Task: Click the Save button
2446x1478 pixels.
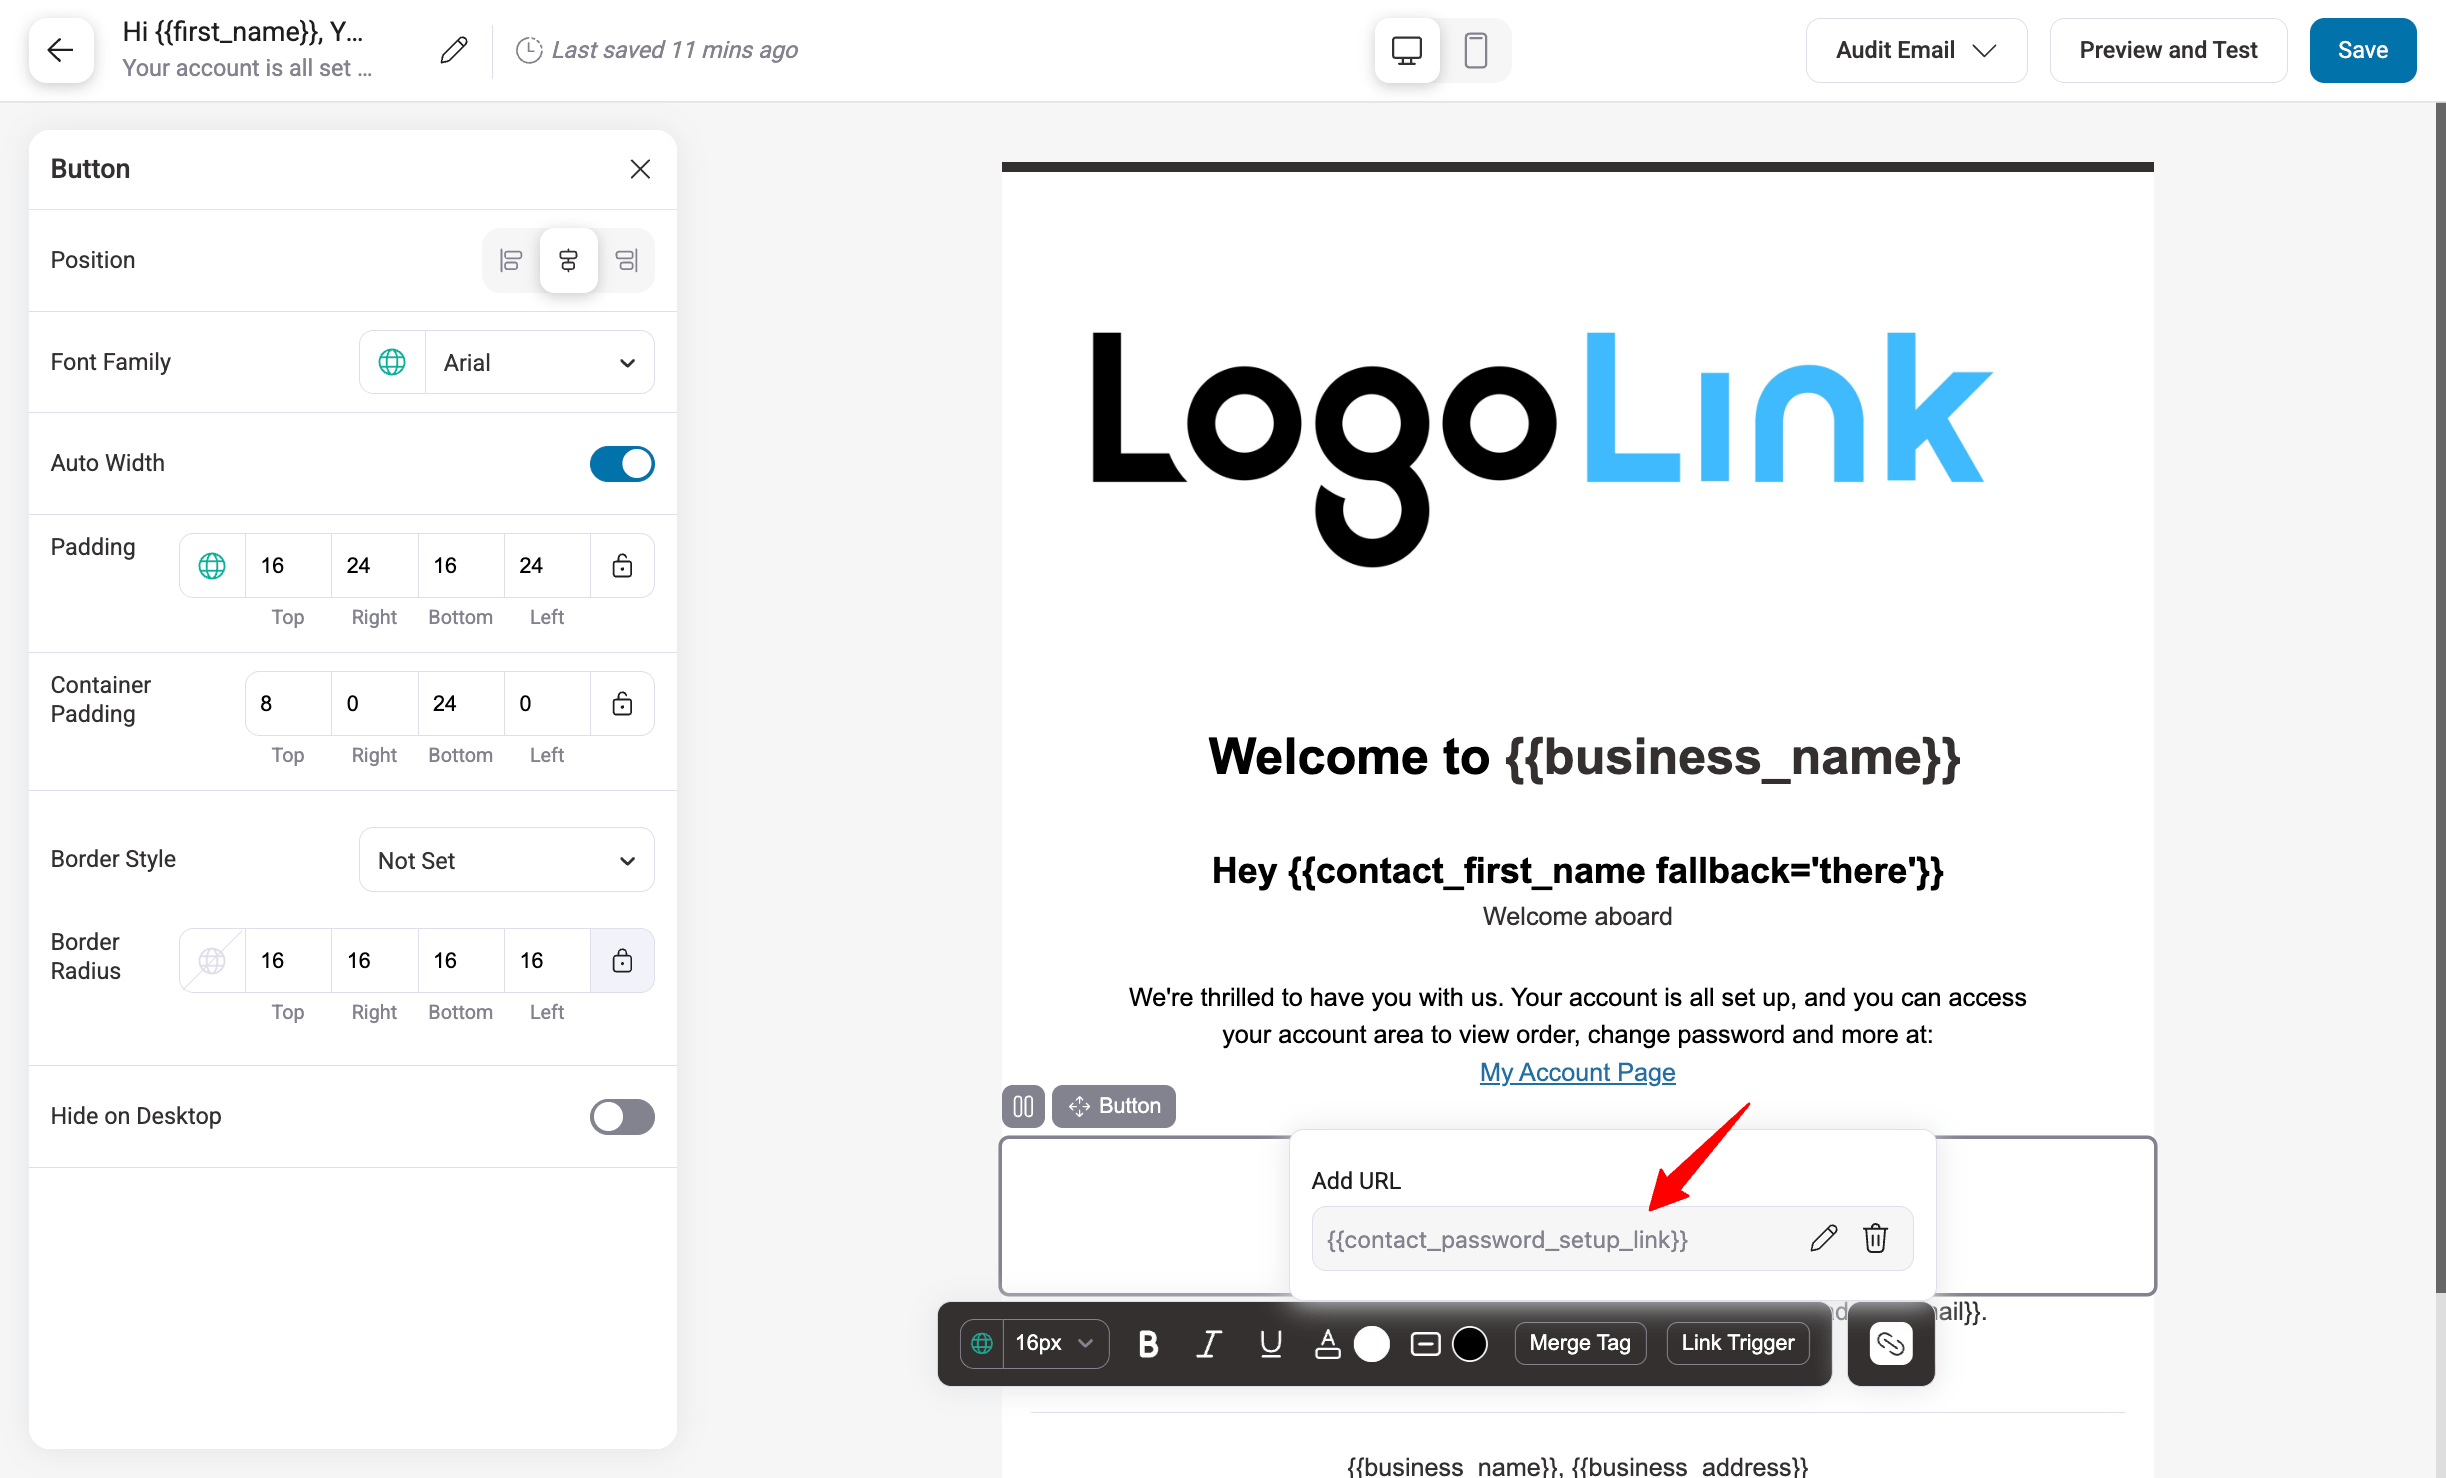Action: (2361, 50)
